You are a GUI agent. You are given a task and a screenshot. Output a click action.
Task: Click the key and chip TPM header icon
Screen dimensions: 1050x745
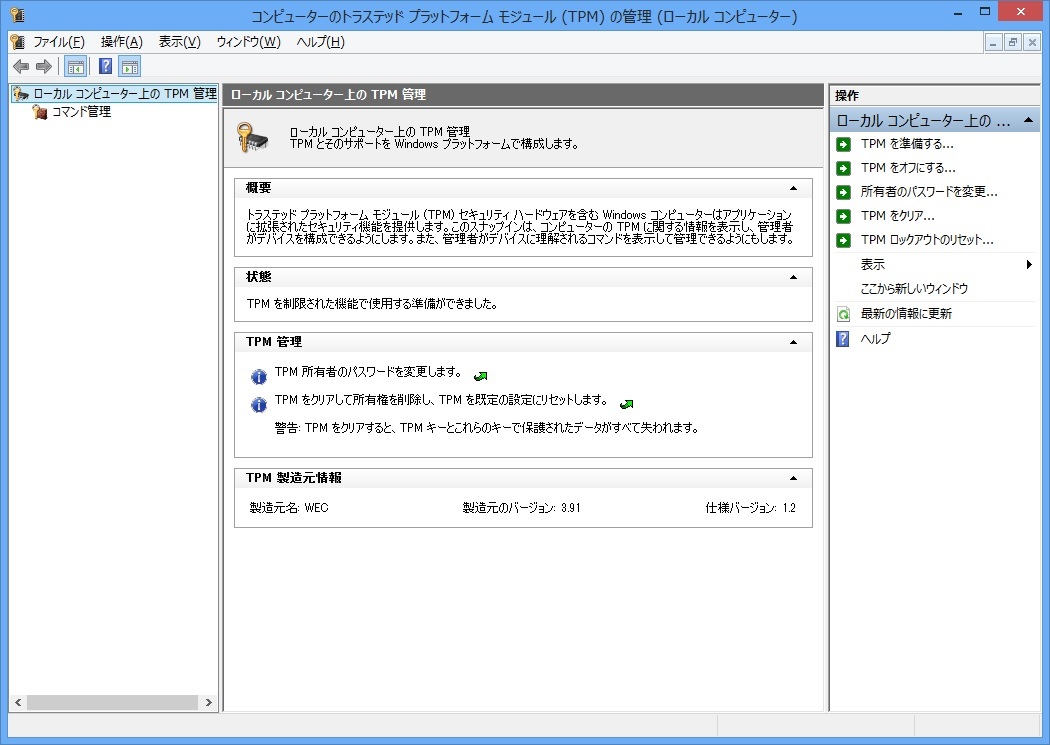pyautogui.click(x=252, y=137)
